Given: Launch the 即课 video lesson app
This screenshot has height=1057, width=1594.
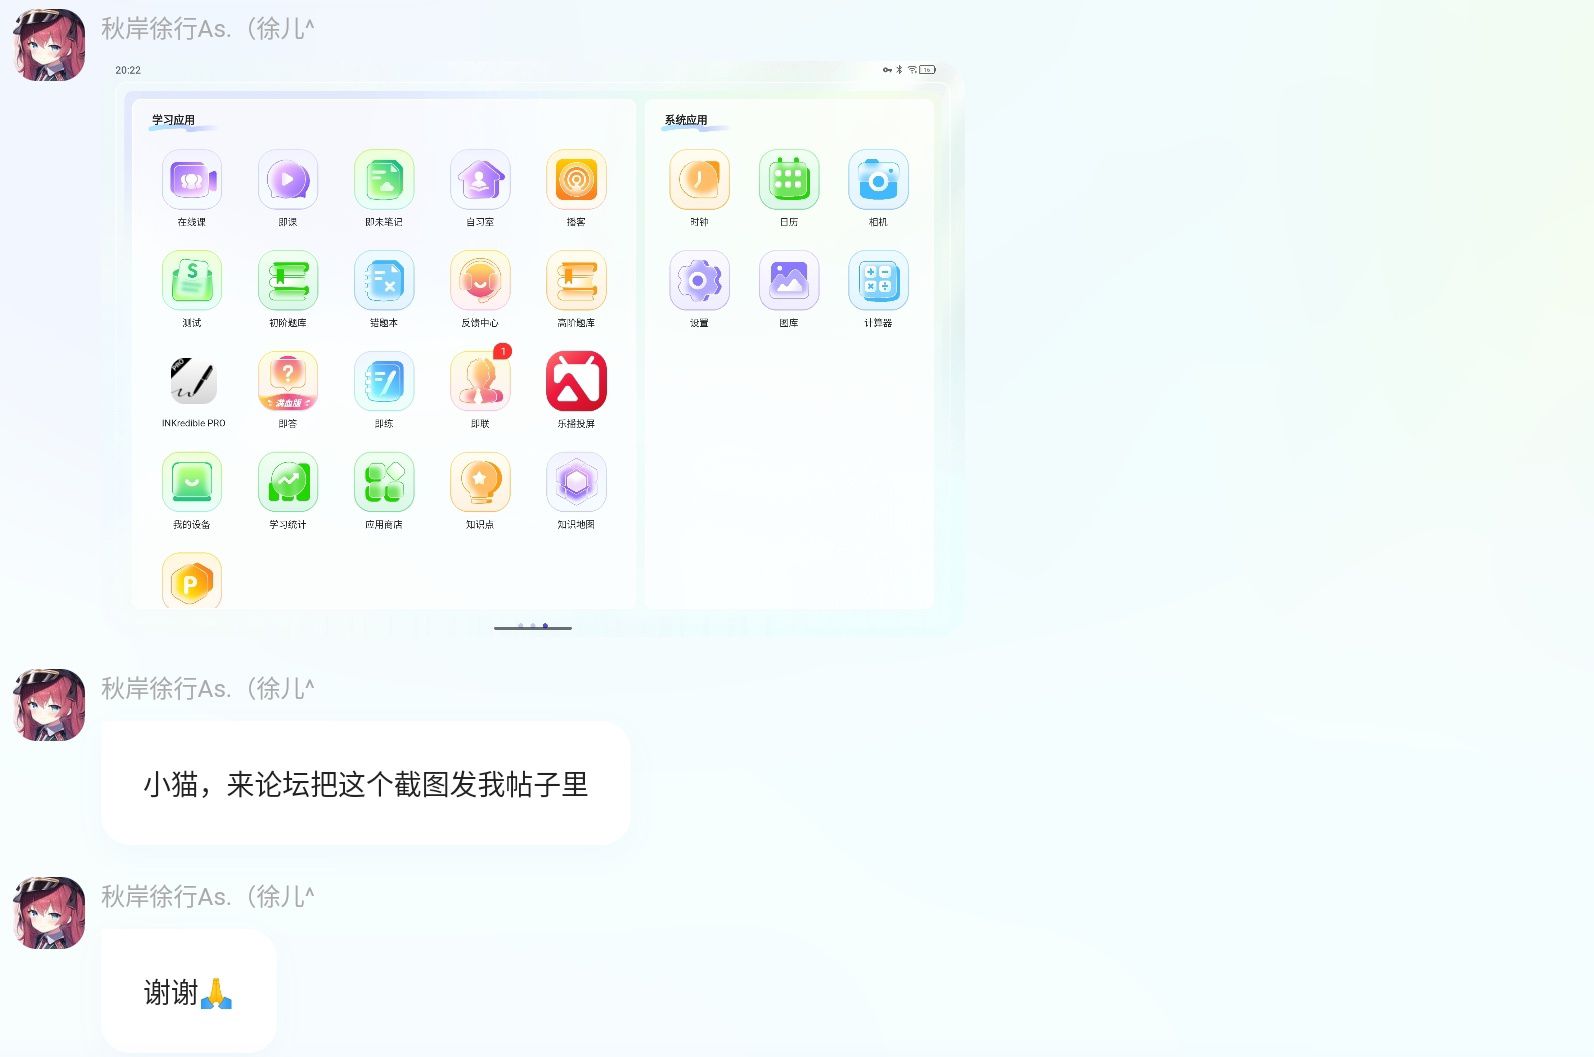Looking at the screenshot, I should click(x=287, y=181).
